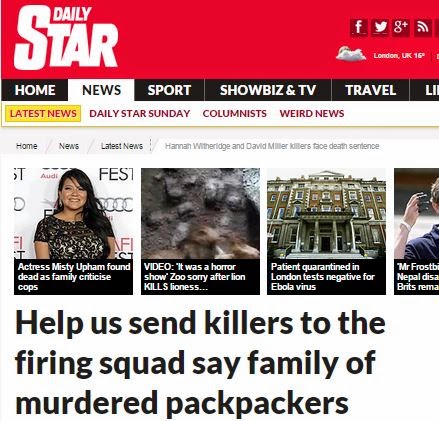The height and width of the screenshot is (421, 439).
Task: Click the Google Plus icon
Action: (x=401, y=27)
